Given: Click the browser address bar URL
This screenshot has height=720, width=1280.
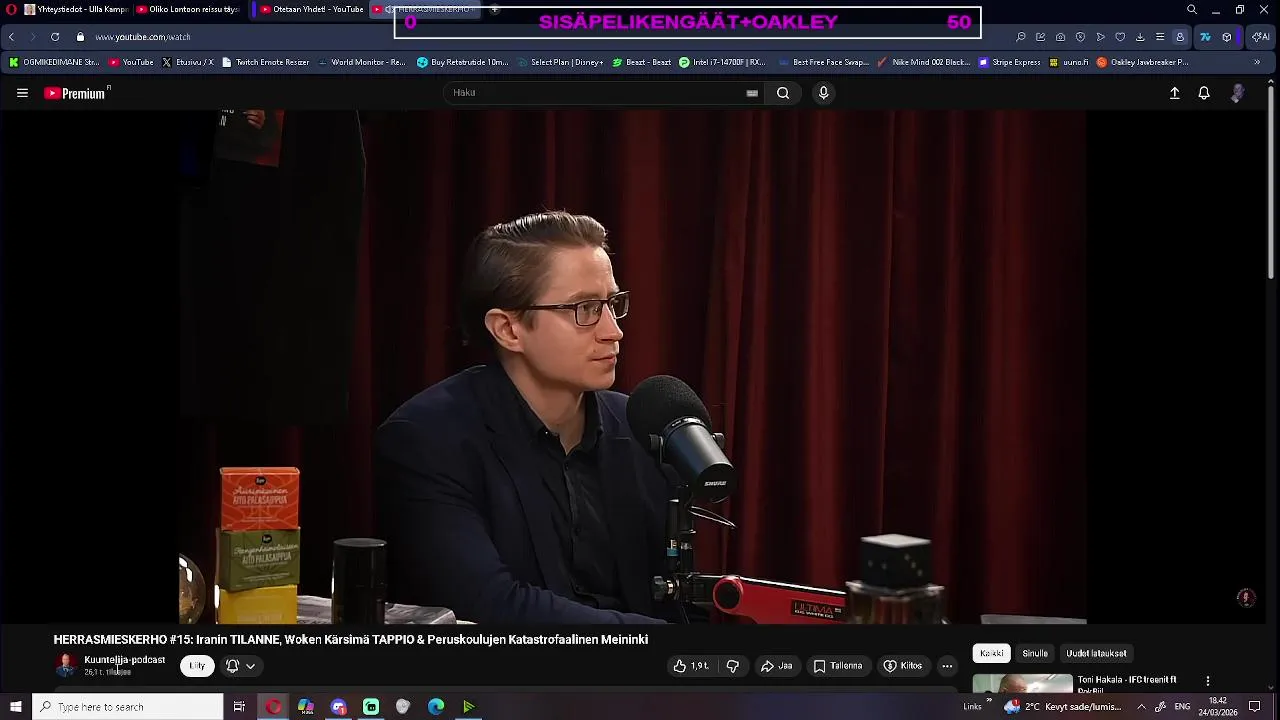Looking at the screenshot, I should 143,37.
